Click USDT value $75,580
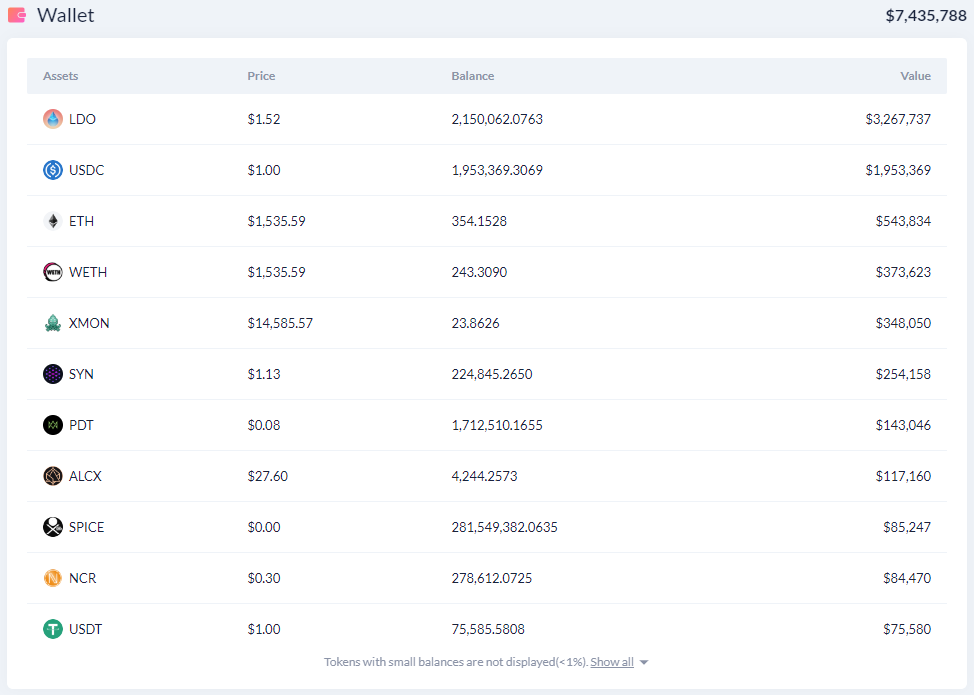The height and width of the screenshot is (695, 974). (907, 629)
